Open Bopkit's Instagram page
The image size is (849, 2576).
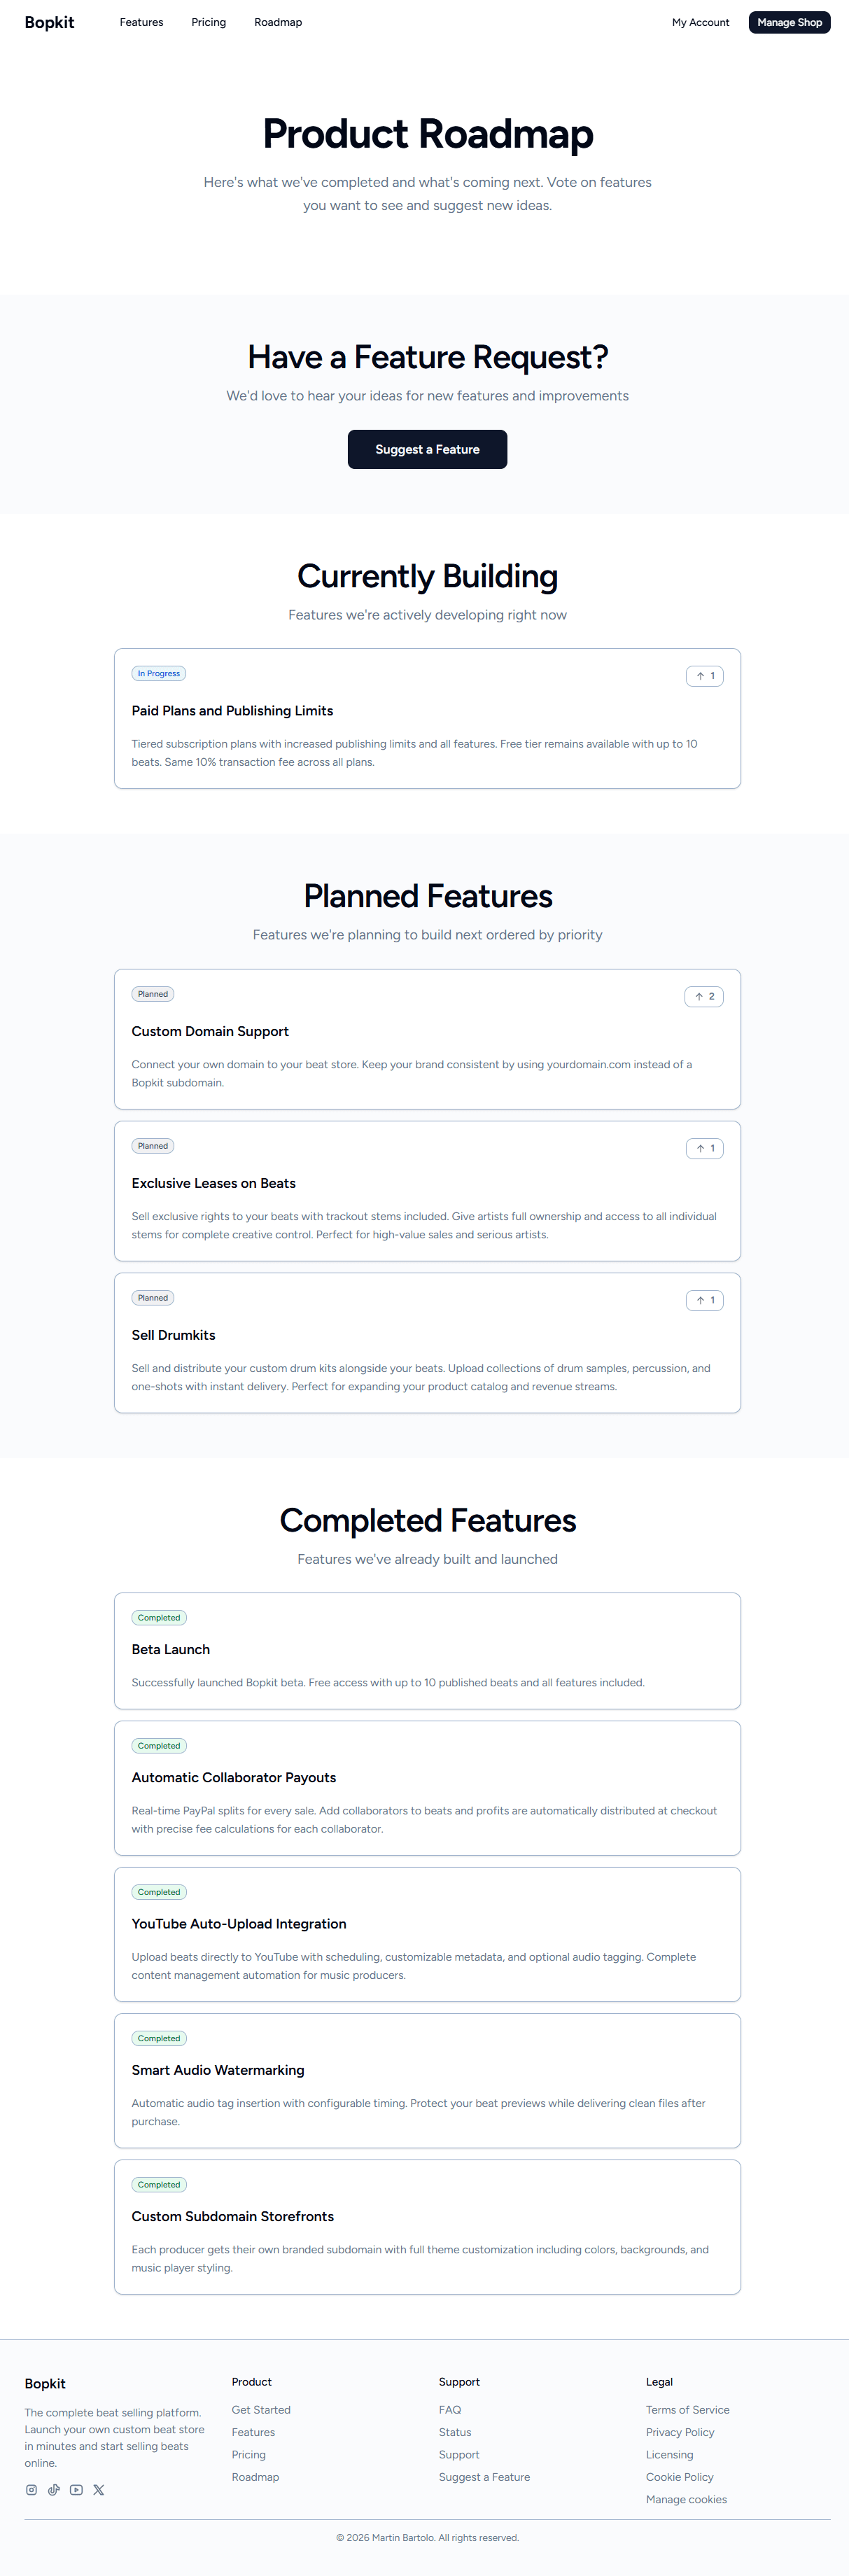pos(32,2490)
